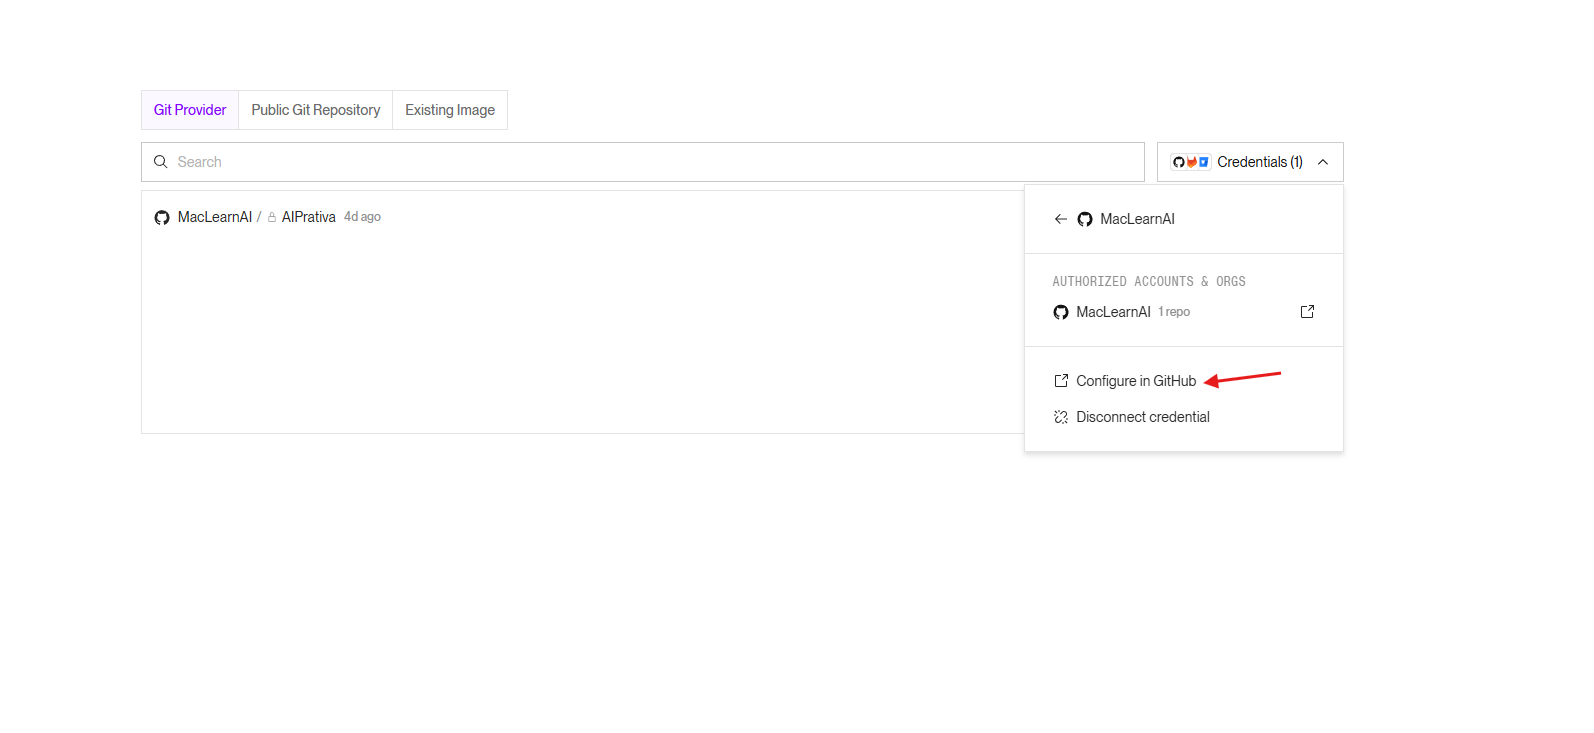Switch to the Git Provider tab

[x=190, y=110]
